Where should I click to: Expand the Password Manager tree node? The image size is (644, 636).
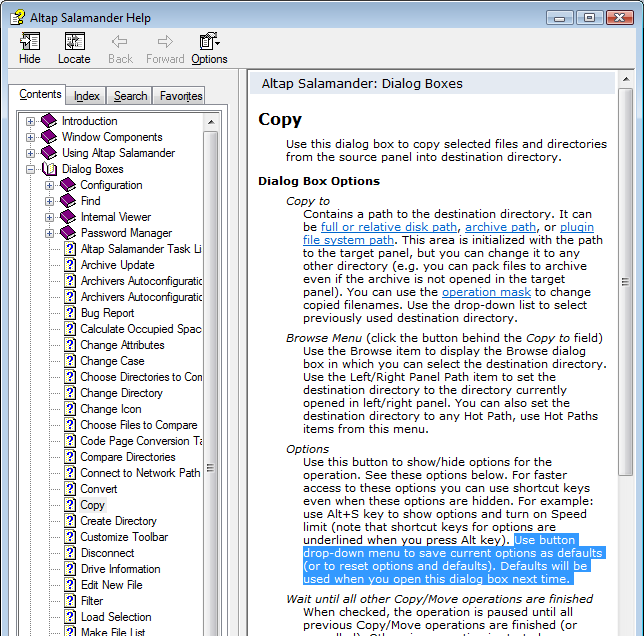49,233
